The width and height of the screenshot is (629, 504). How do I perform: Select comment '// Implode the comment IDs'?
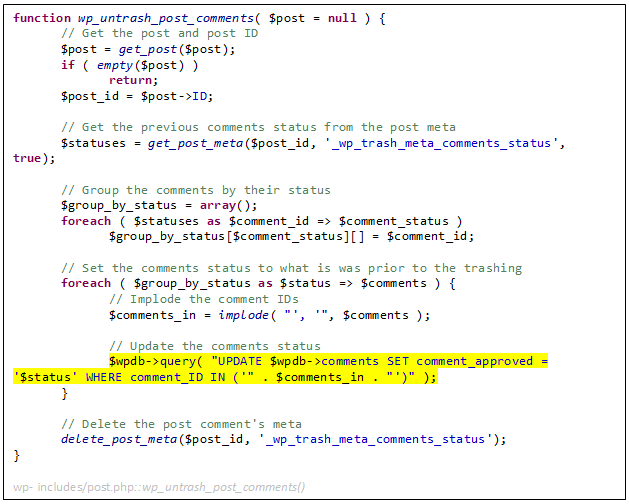[x=204, y=299]
